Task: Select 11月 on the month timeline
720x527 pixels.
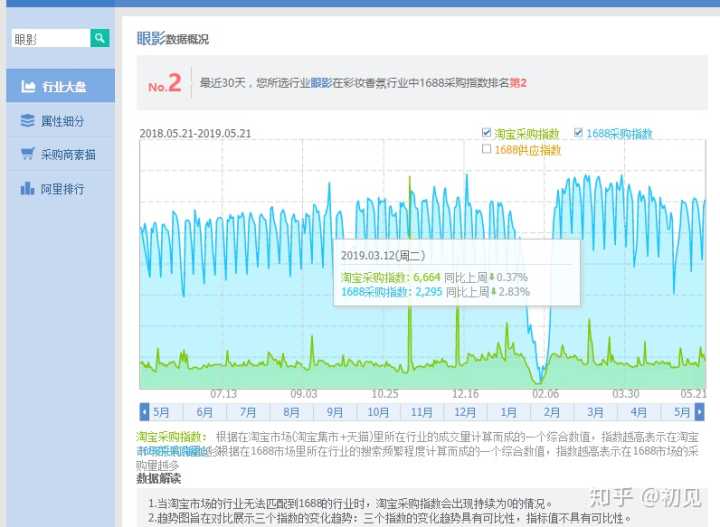Action: (x=422, y=412)
